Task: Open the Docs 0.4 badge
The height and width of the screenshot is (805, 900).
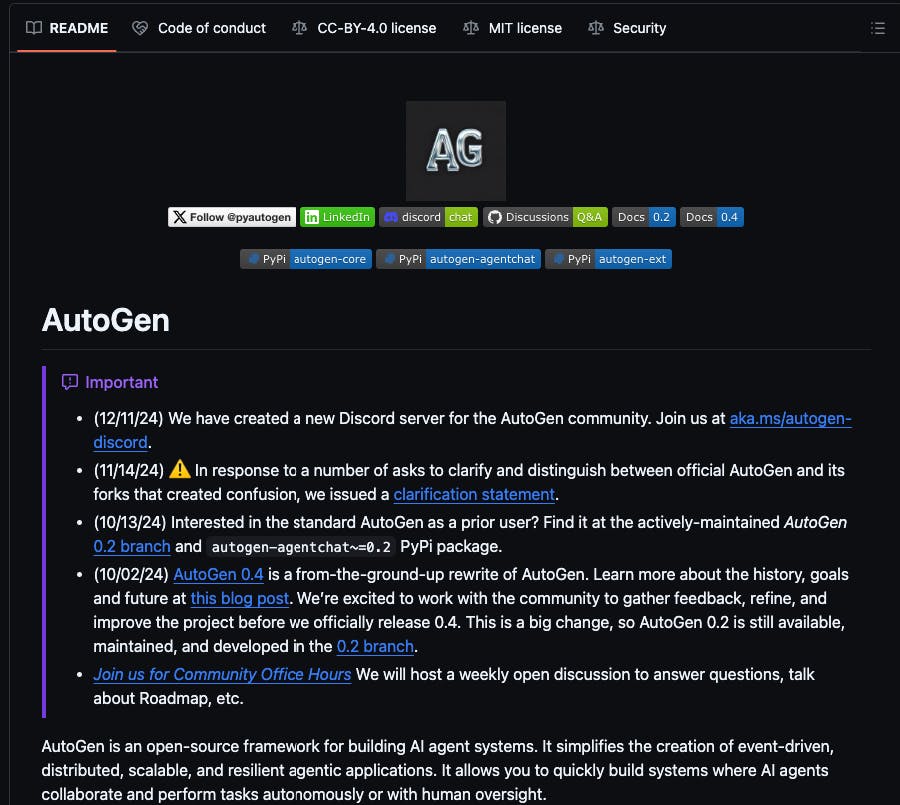Action: tap(712, 217)
